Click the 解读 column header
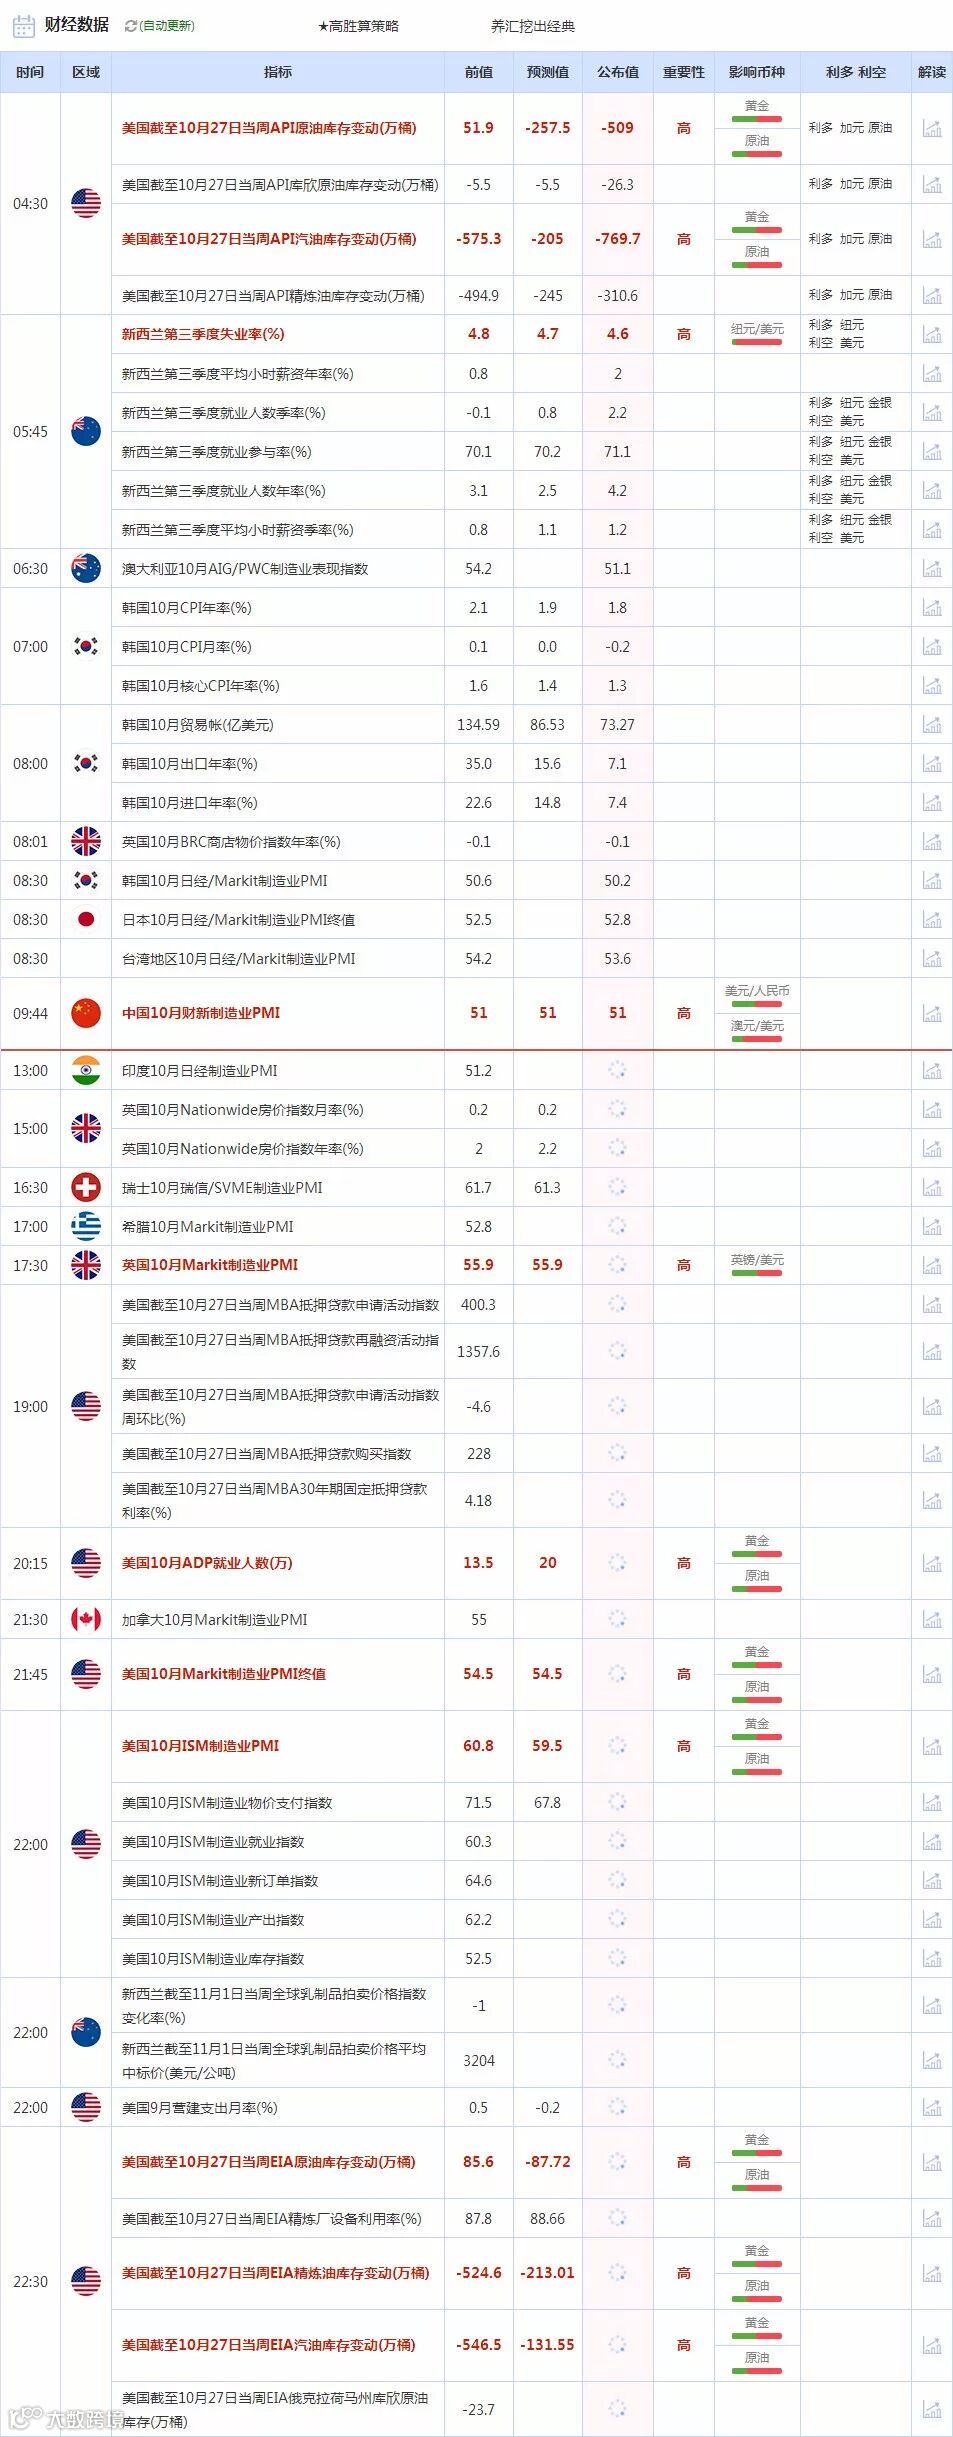The image size is (953, 2437). tap(932, 72)
